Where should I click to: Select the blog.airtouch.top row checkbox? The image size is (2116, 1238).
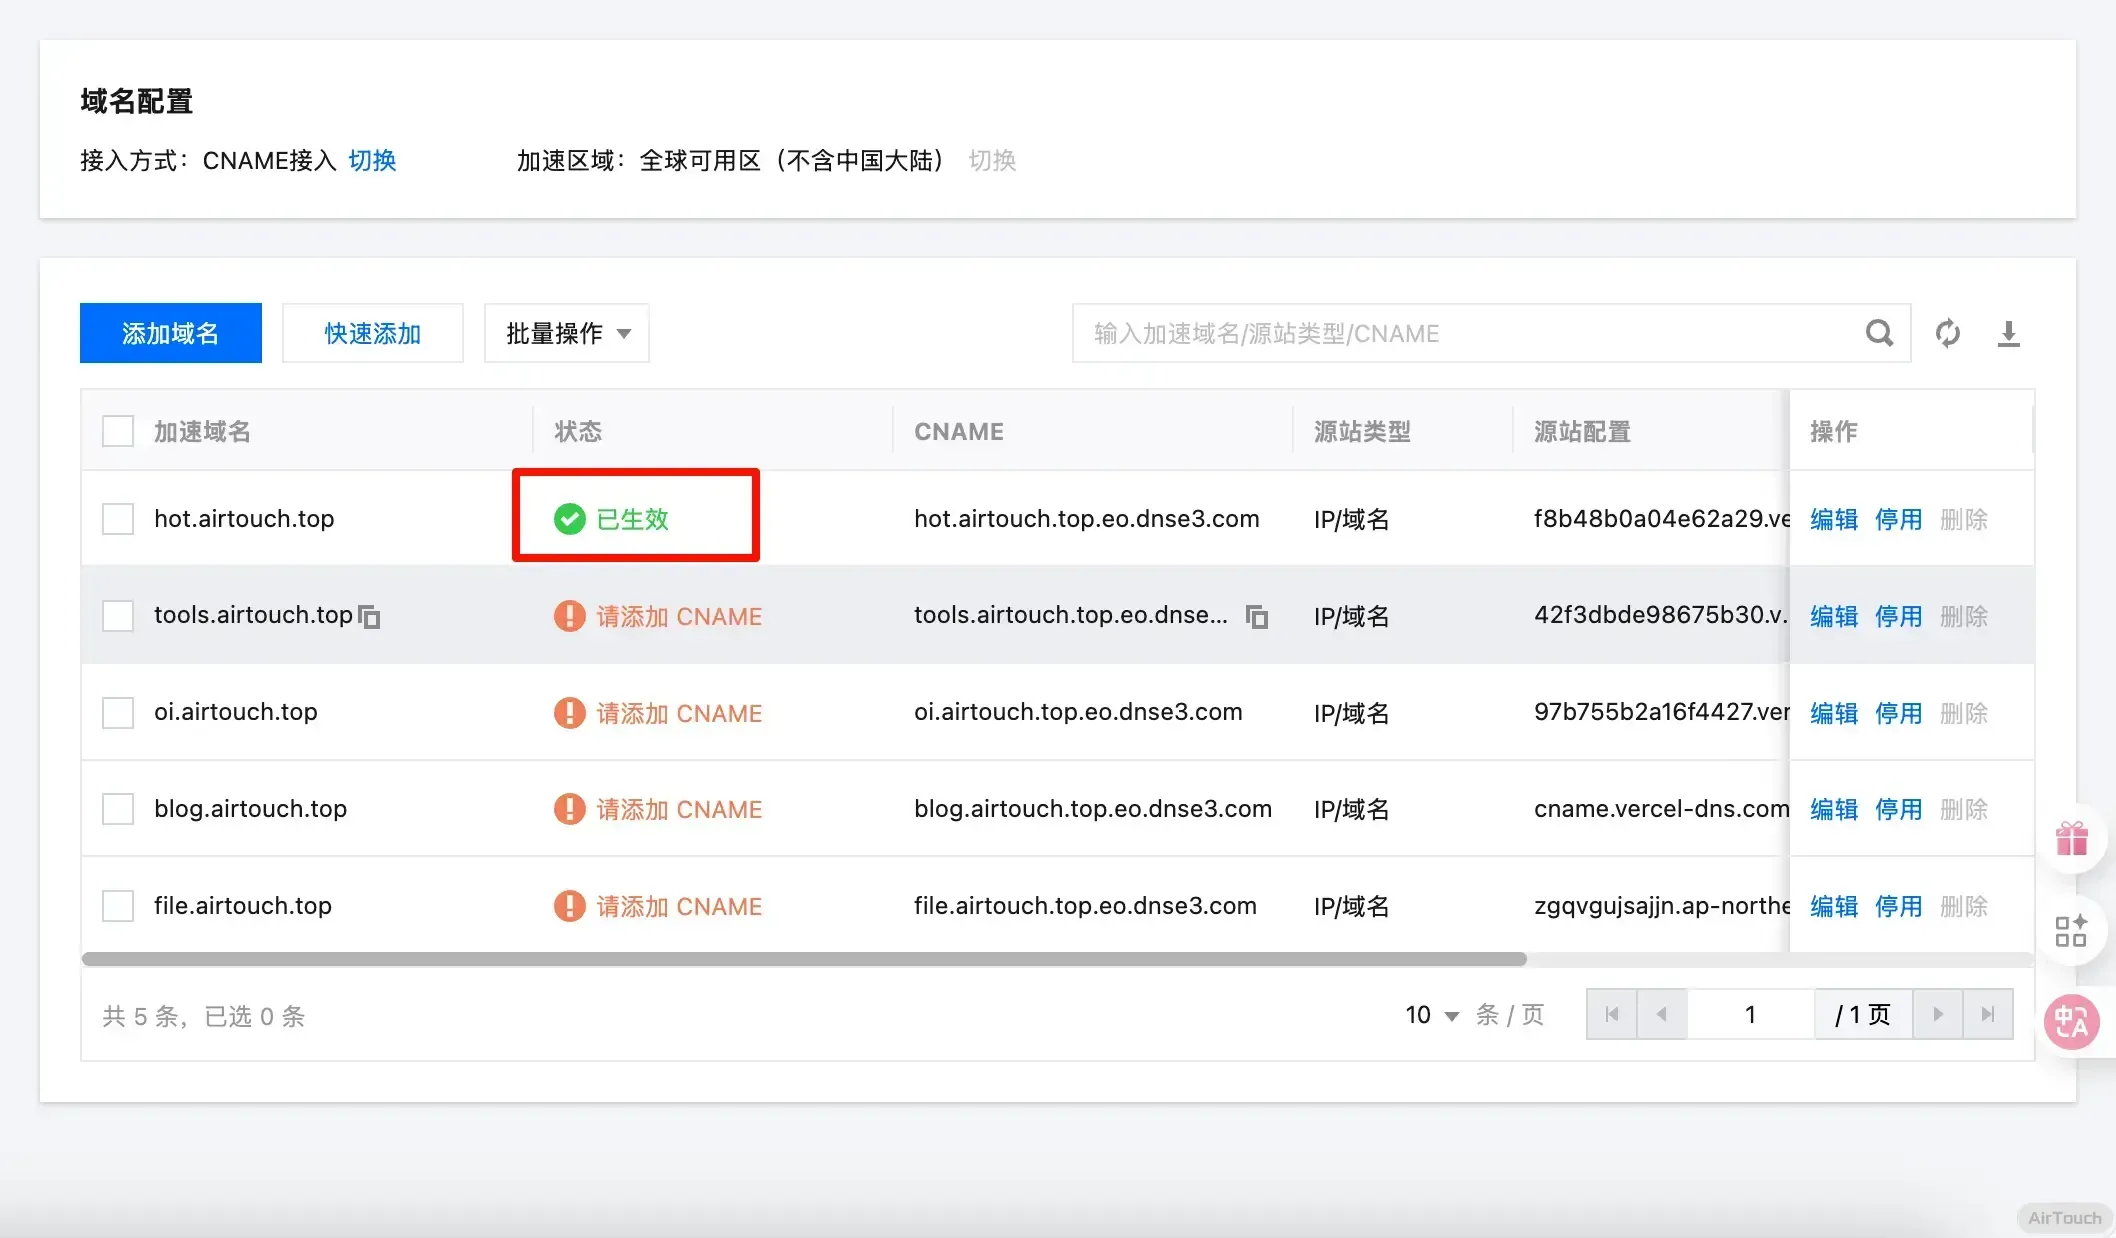pyautogui.click(x=118, y=809)
